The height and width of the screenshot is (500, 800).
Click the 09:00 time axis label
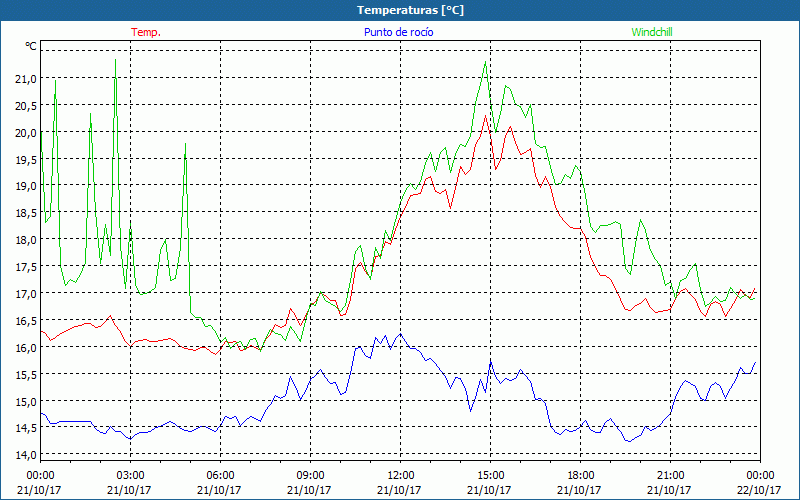coord(310,475)
